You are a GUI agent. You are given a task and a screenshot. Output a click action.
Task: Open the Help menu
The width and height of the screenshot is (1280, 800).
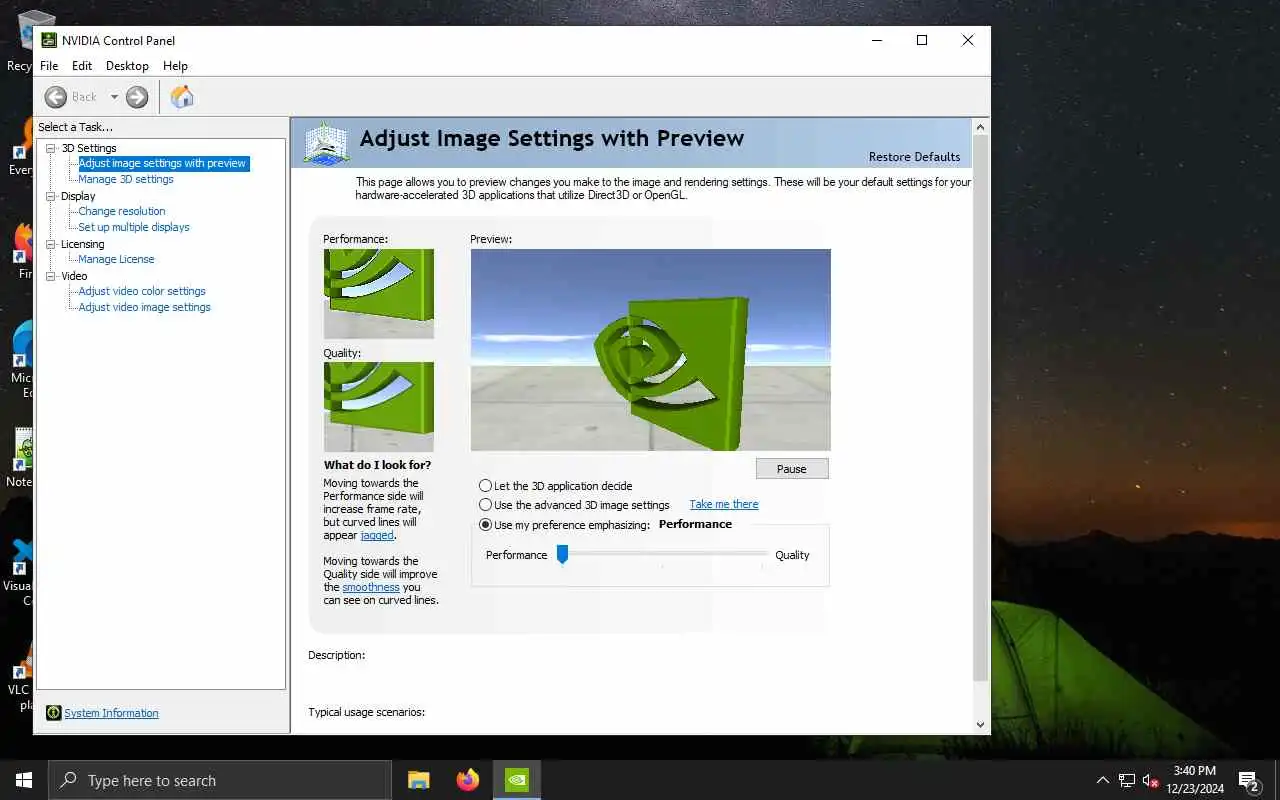click(x=175, y=66)
